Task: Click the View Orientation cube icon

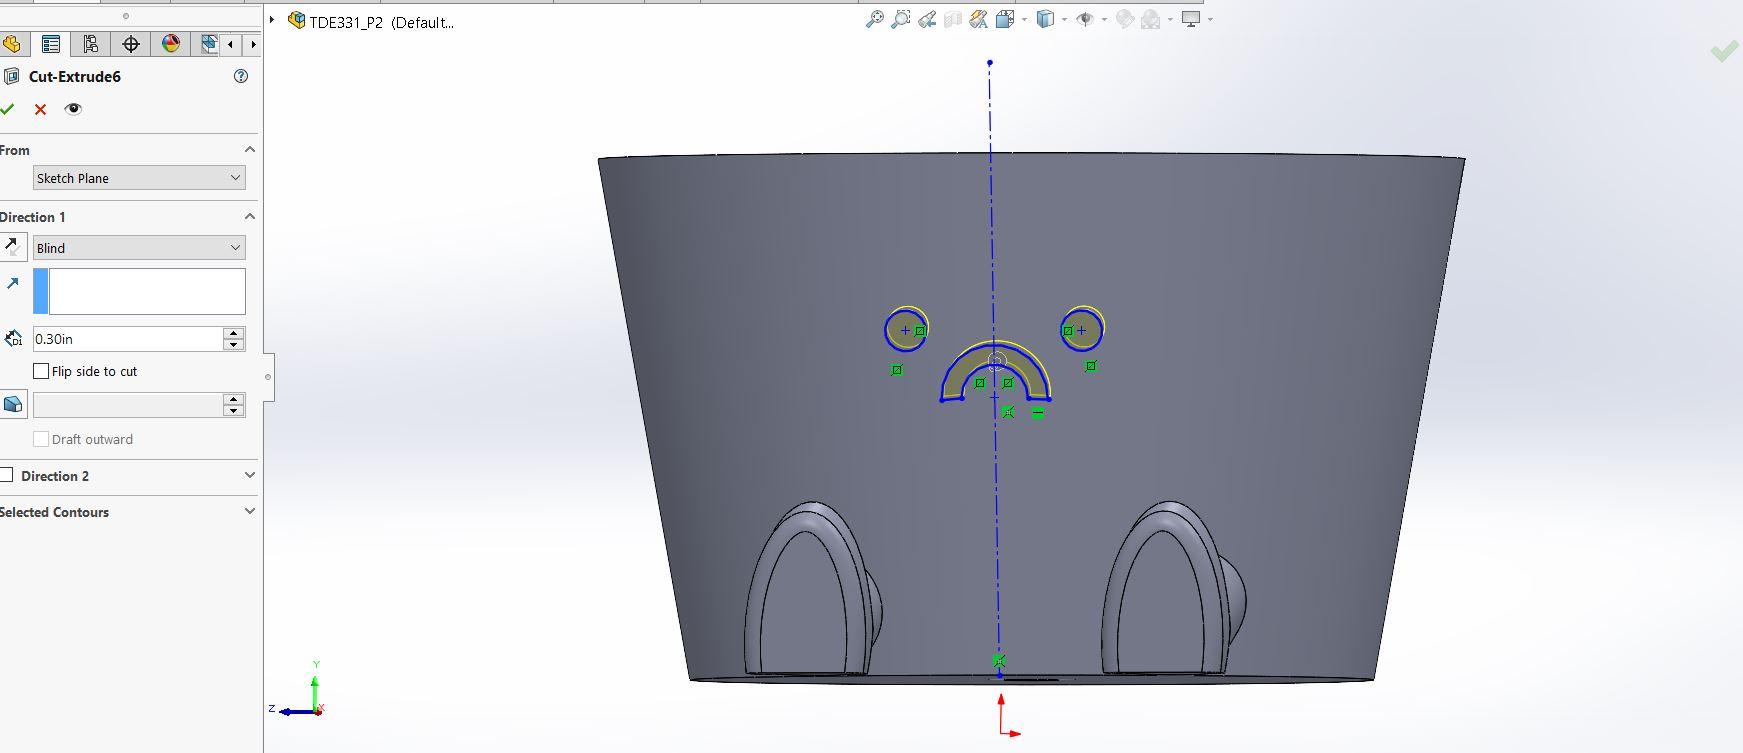Action: click(1005, 19)
